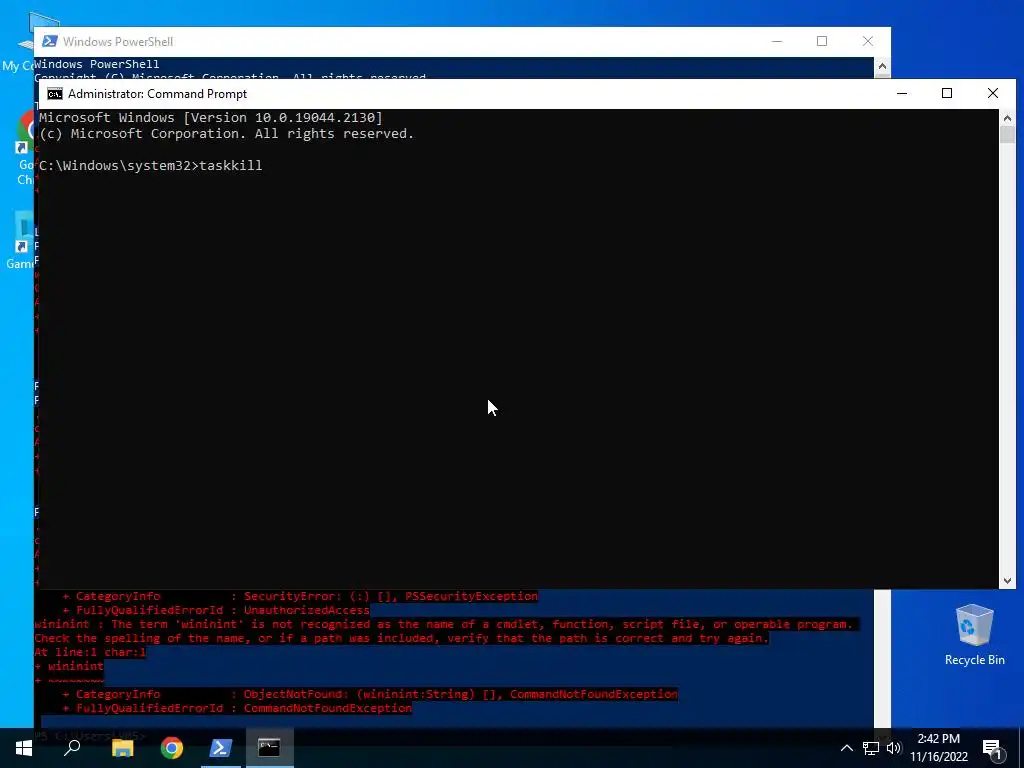
Task: Click the Command Prompt scrollbar thumb
Action: click(1007, 135)
